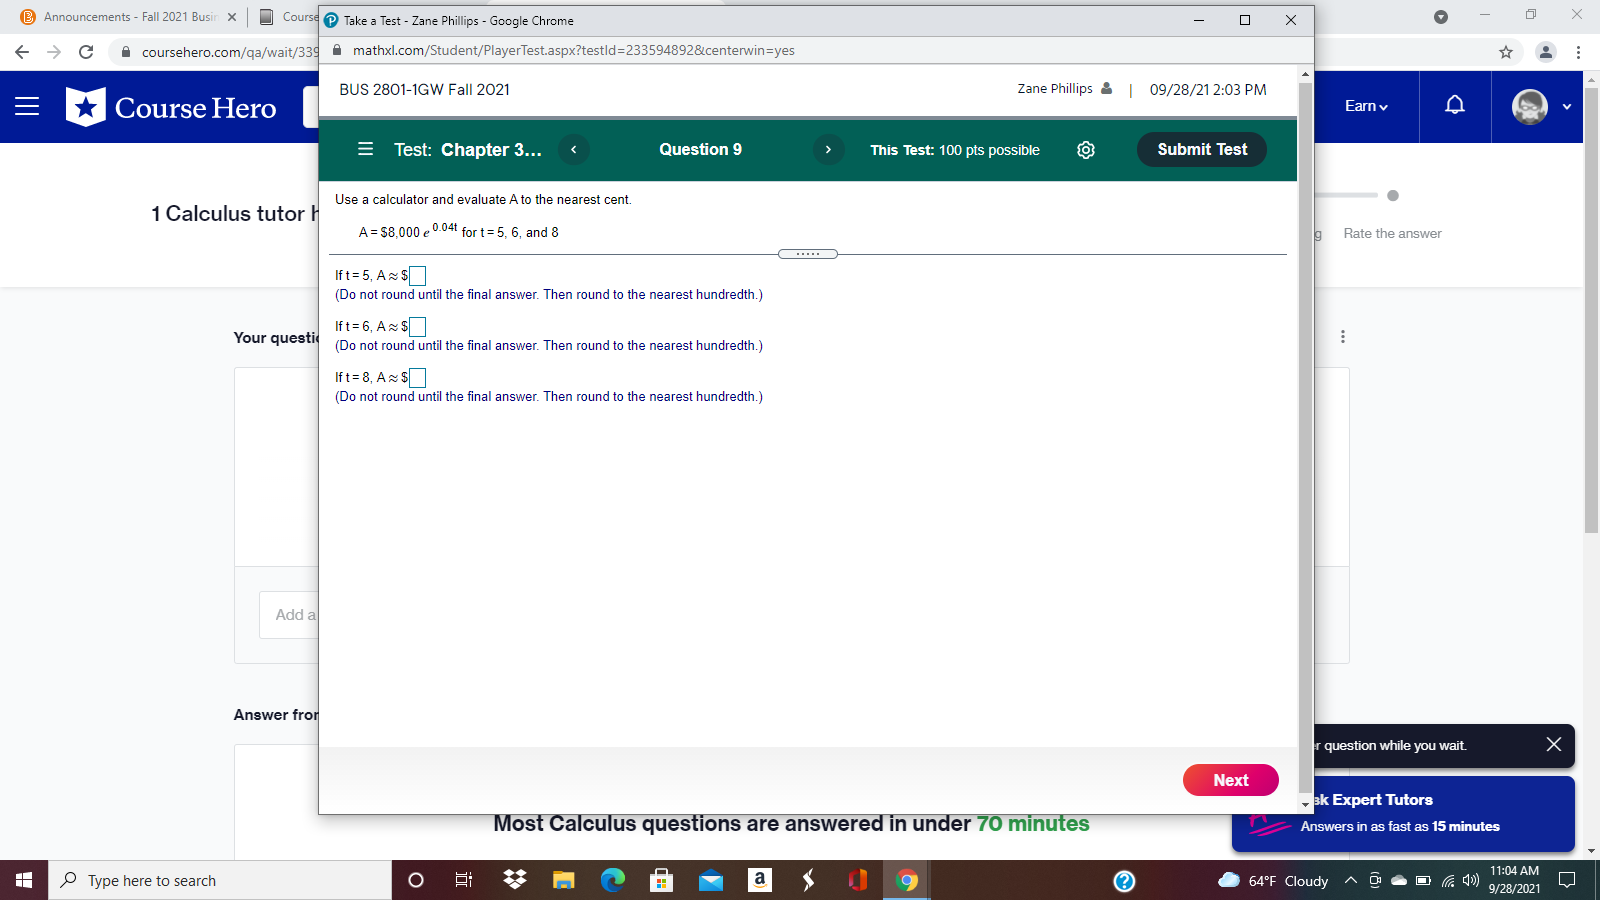Click the Course Hero notification bell
1600x900 pixels.
click(x=1455, y=107)
